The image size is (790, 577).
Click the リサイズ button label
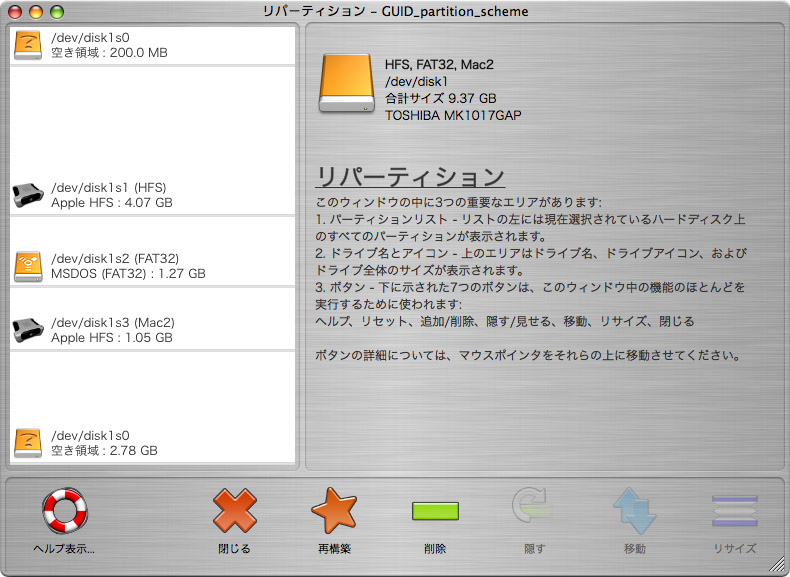point(735,548)
